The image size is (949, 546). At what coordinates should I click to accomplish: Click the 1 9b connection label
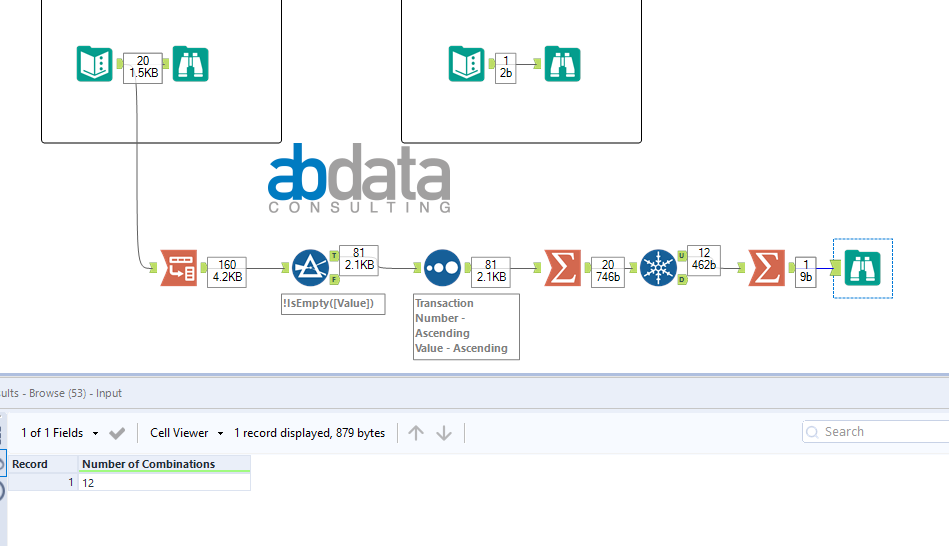(x=806, y=271)
